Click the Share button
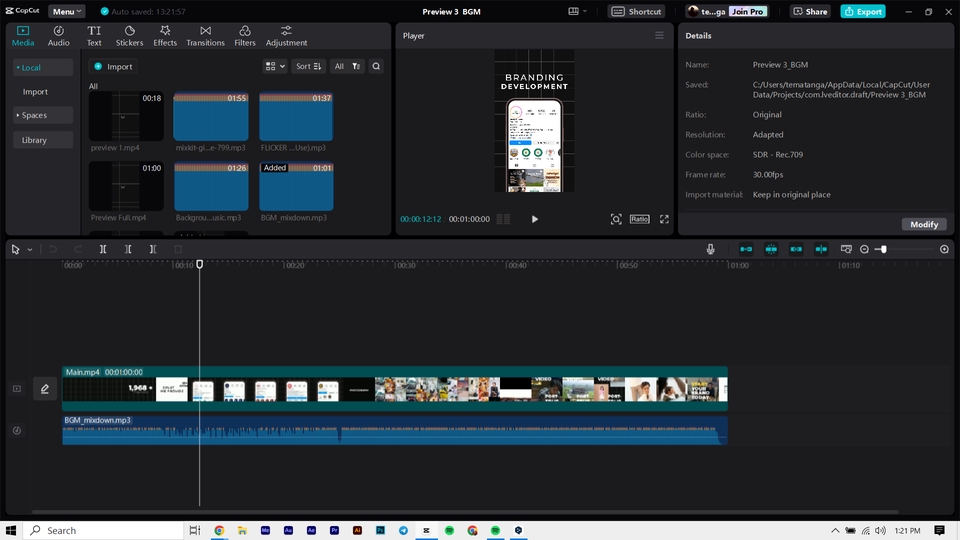The height and width of the screenshot is (540, 960). (810, 12)
